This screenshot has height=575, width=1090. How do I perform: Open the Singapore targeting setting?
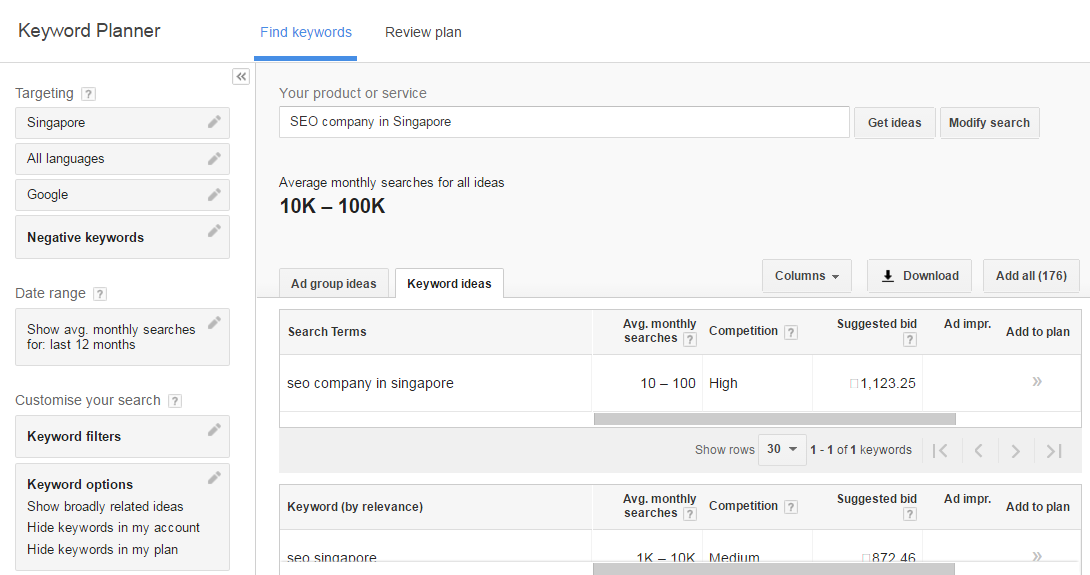[x=122, y=123]
